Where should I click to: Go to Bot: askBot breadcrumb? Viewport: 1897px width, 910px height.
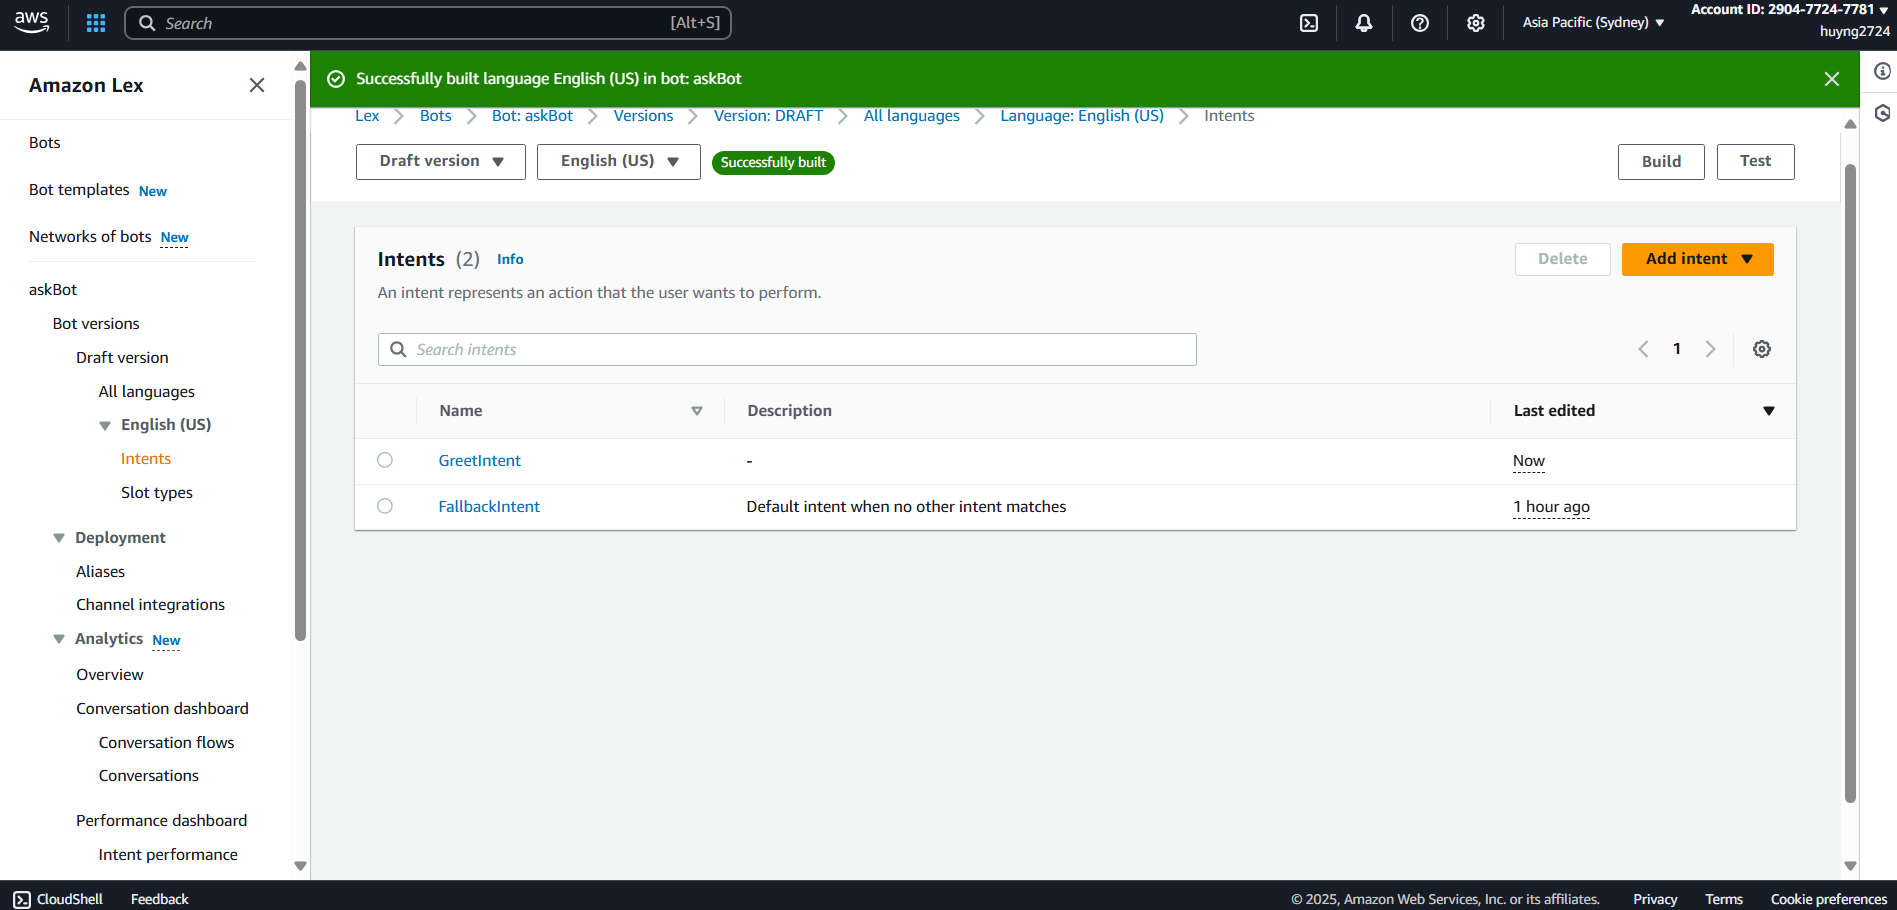532,116
